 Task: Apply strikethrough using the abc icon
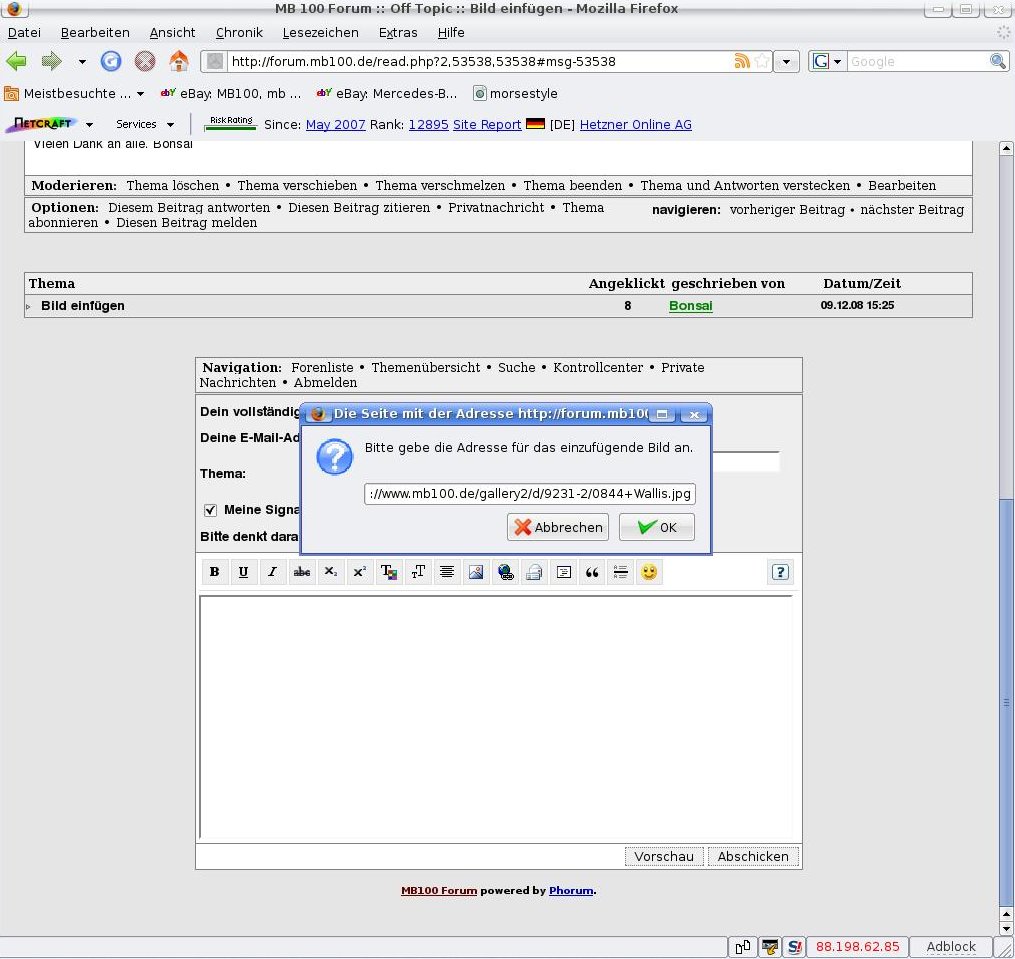click(x=301, y=572)
